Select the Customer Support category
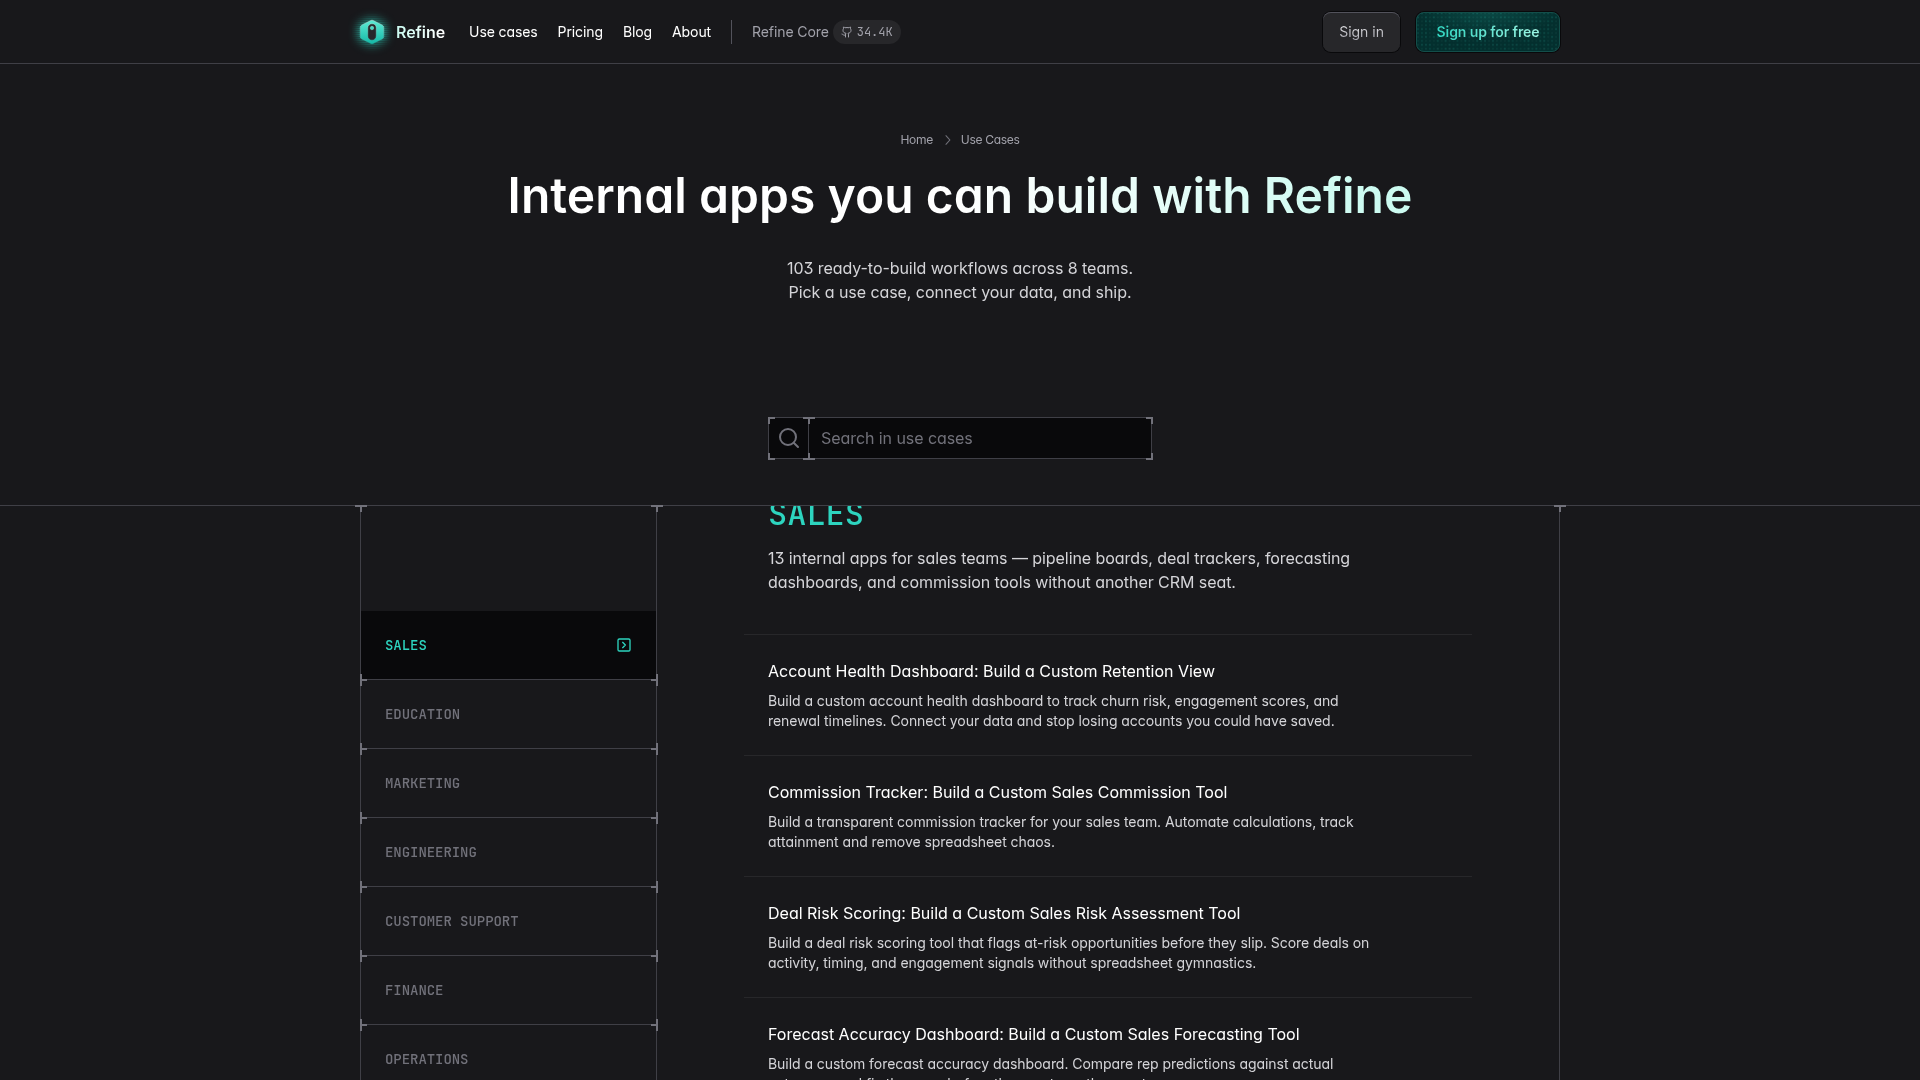1920x1080 pixels. (x=508, y=921)
